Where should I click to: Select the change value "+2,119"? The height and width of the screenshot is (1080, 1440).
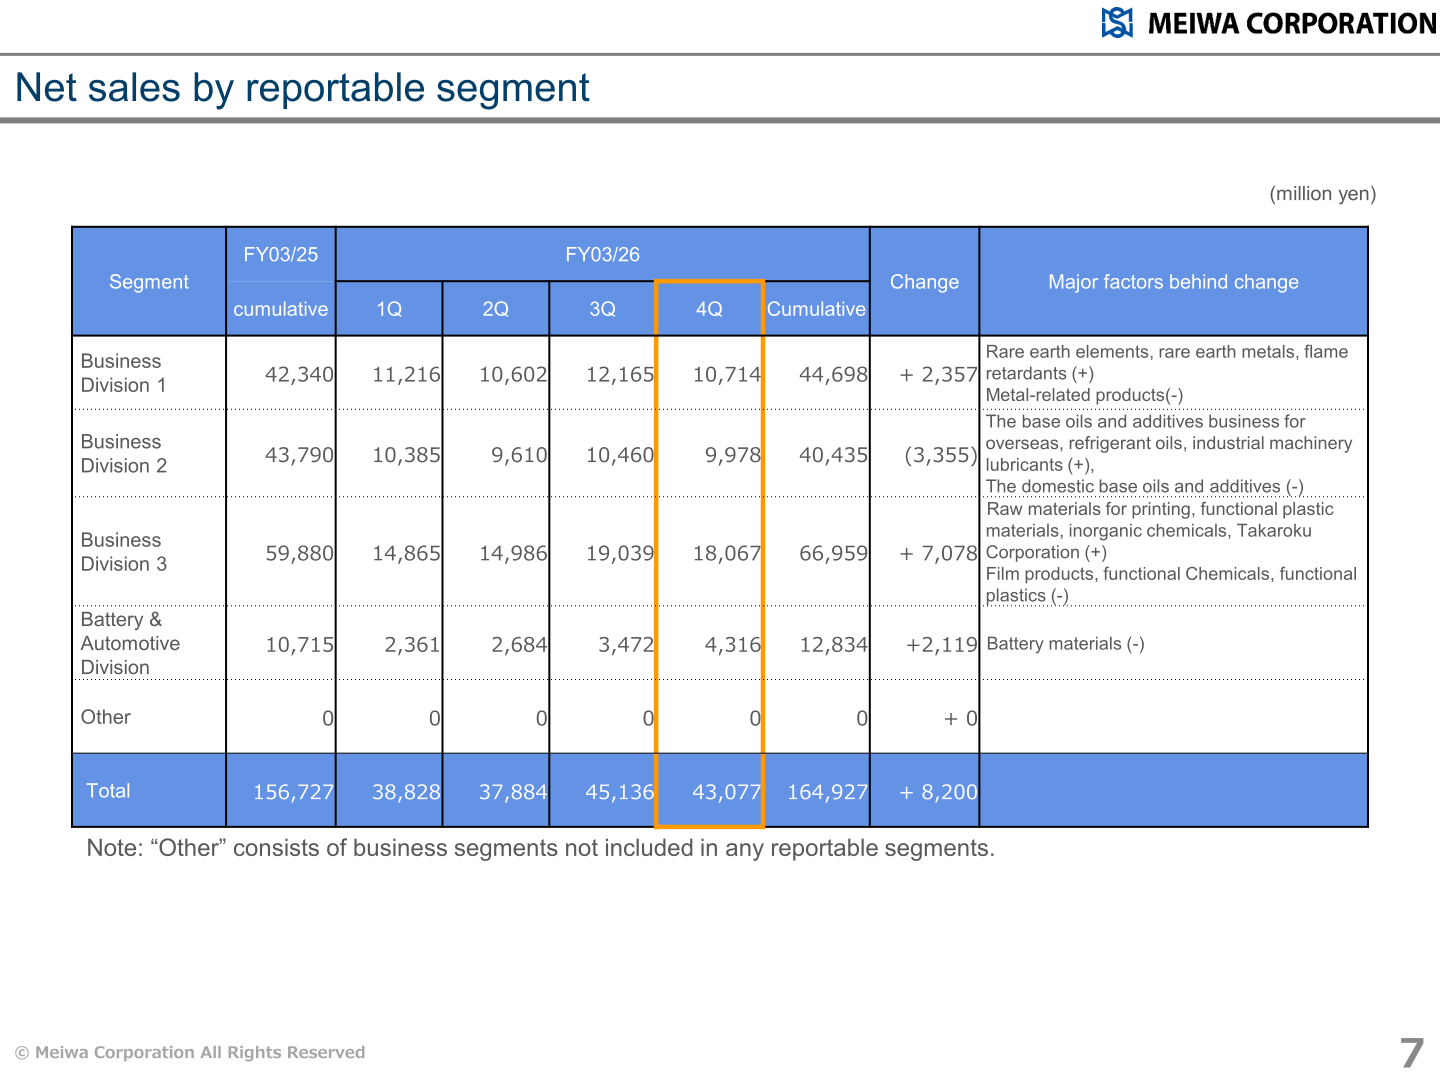point(941,645)
